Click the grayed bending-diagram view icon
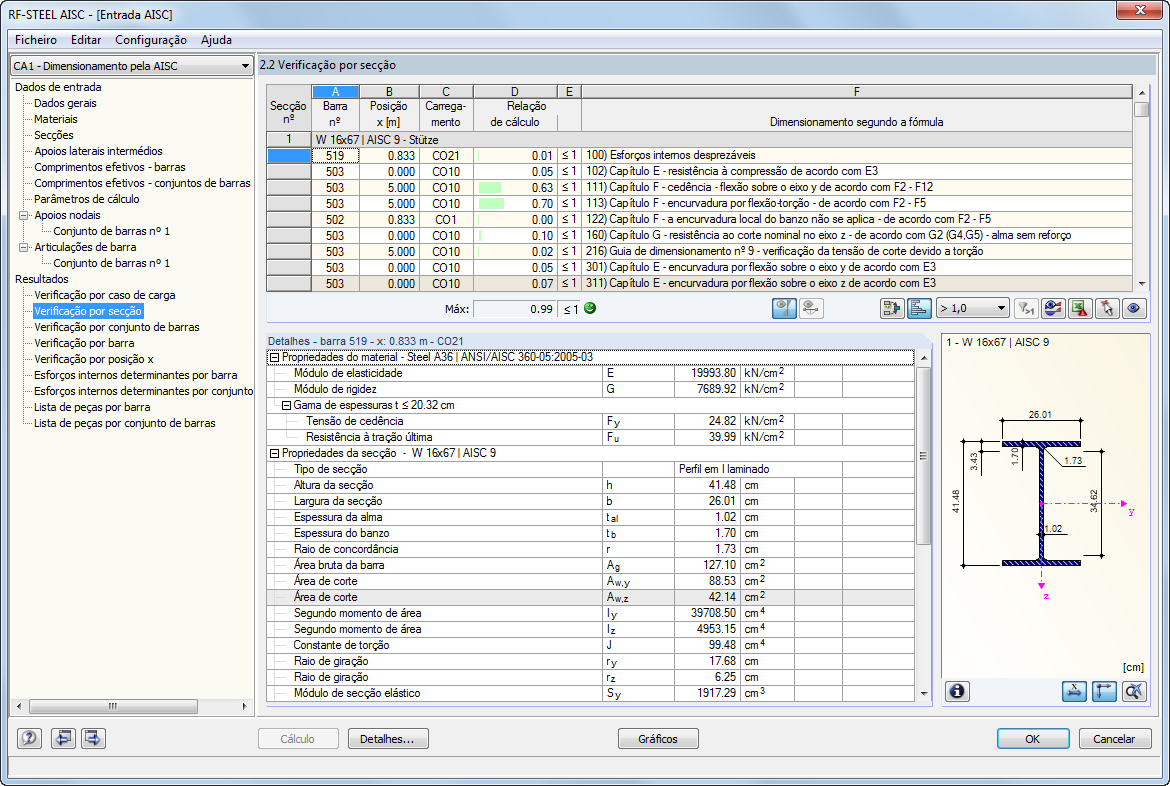Image resolution: width=1170 pixels, height=786 pixels. click(811, 308)
